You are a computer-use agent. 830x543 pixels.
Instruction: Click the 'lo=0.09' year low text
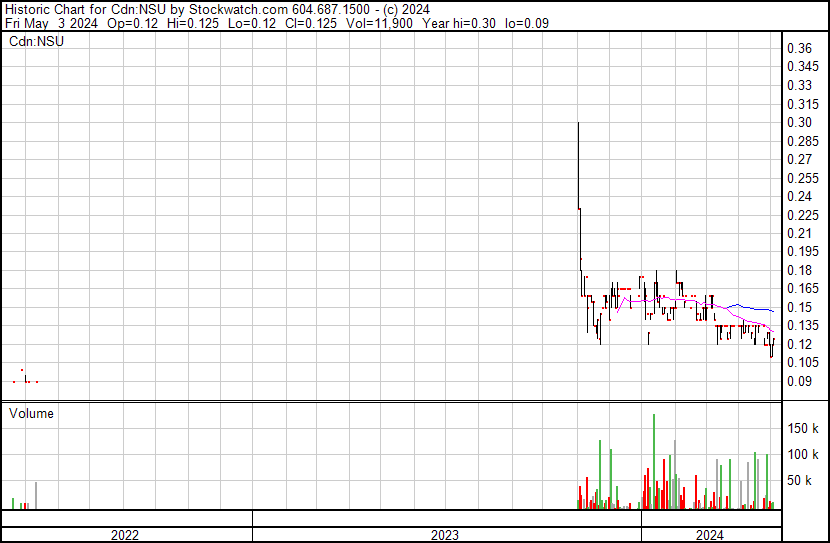click(x=527, y=23)
